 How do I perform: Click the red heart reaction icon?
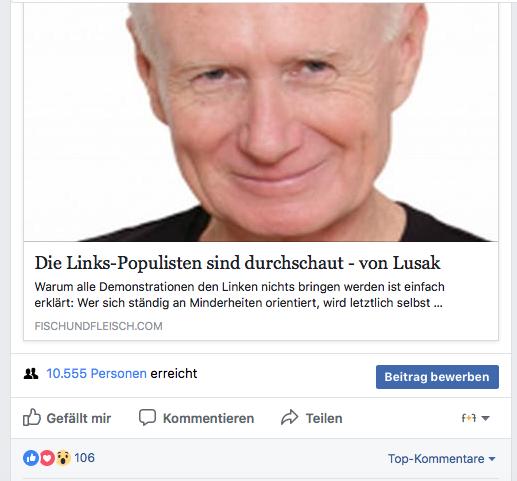pyautogui.click(x=47, y=458)
